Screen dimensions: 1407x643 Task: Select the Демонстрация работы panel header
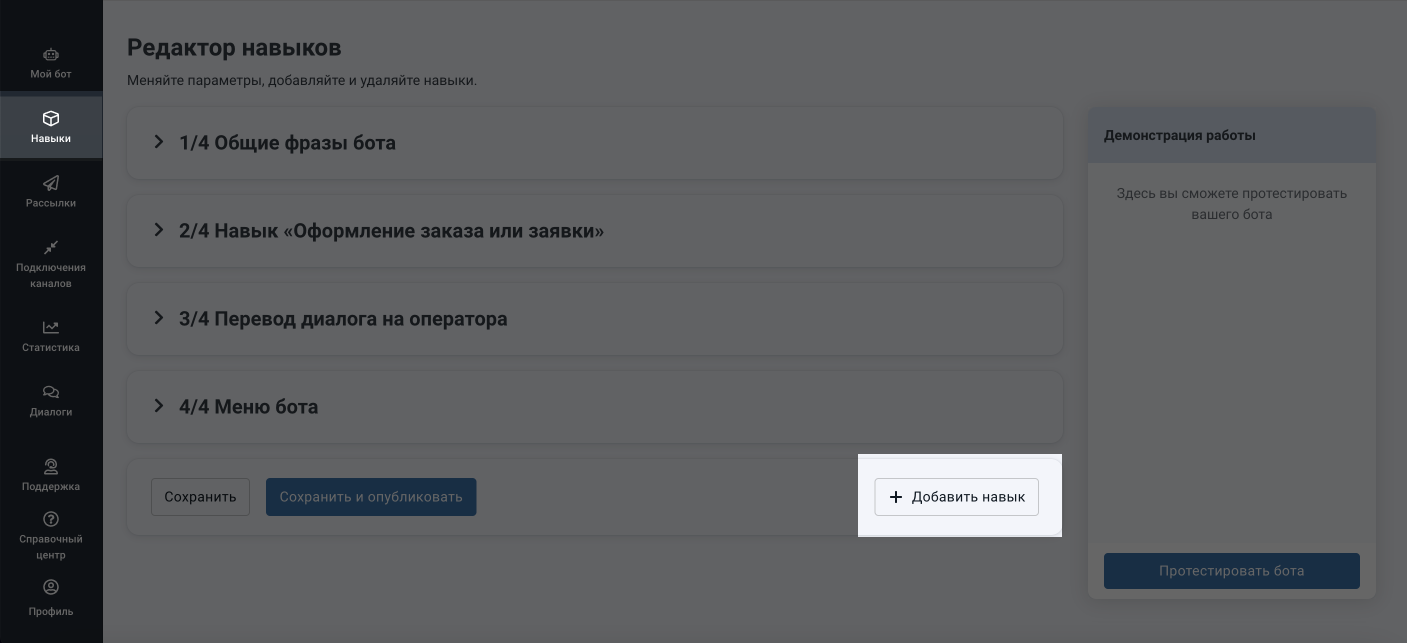1180,135
